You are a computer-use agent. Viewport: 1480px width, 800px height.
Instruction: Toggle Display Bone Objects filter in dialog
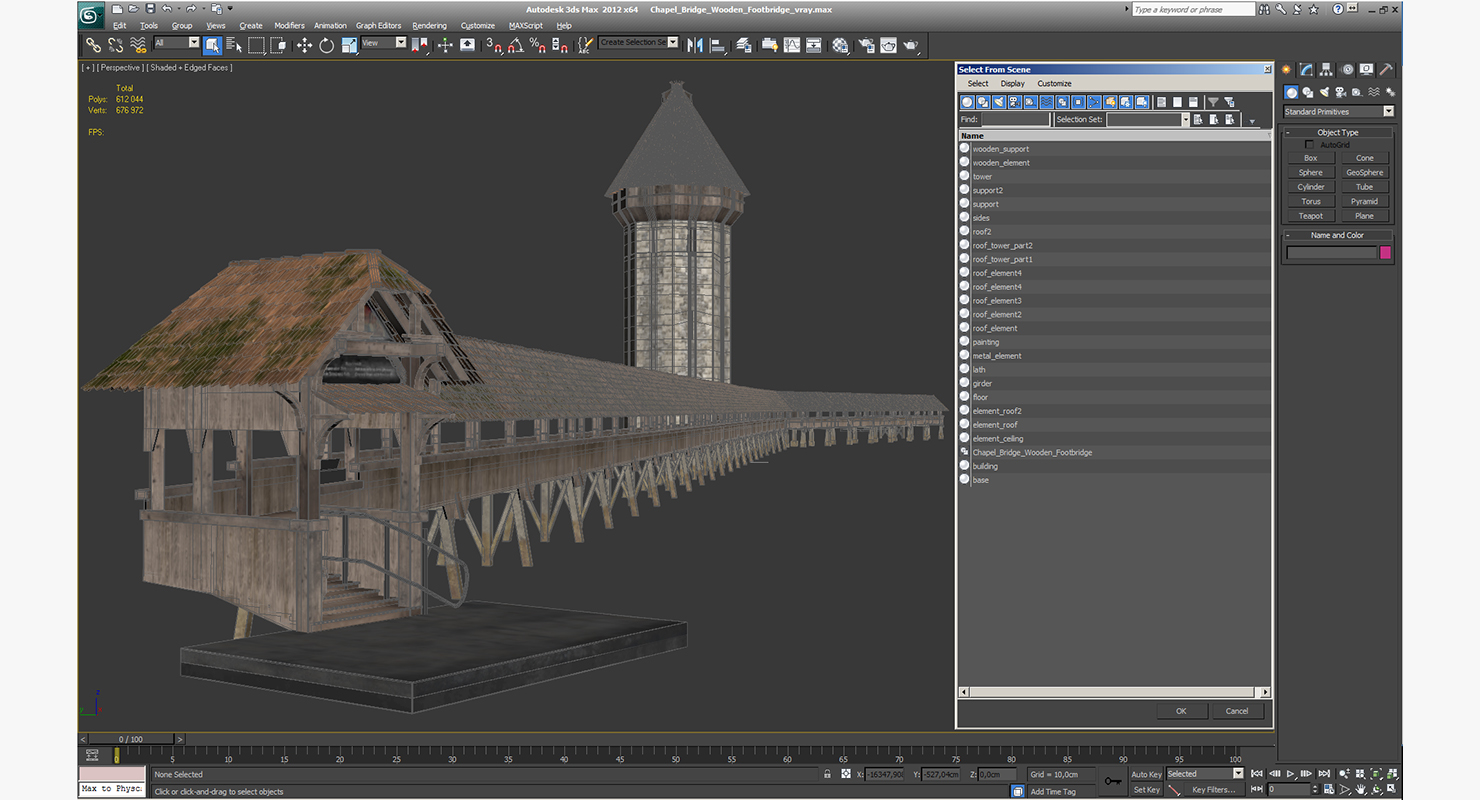click(x=1095, y=102)
